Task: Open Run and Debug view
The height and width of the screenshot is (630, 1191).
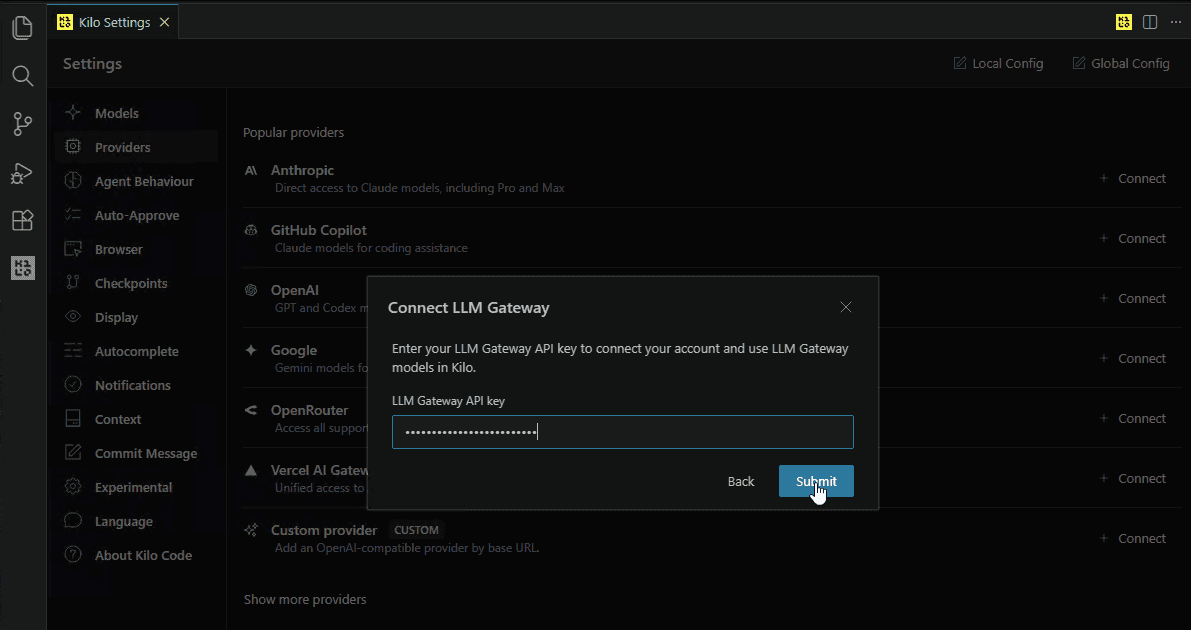Action: (23, 173)
